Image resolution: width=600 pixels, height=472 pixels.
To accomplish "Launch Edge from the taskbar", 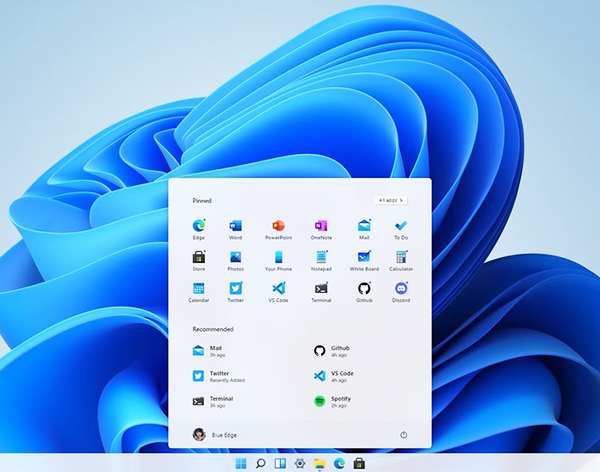I will [x=339, y=464].
